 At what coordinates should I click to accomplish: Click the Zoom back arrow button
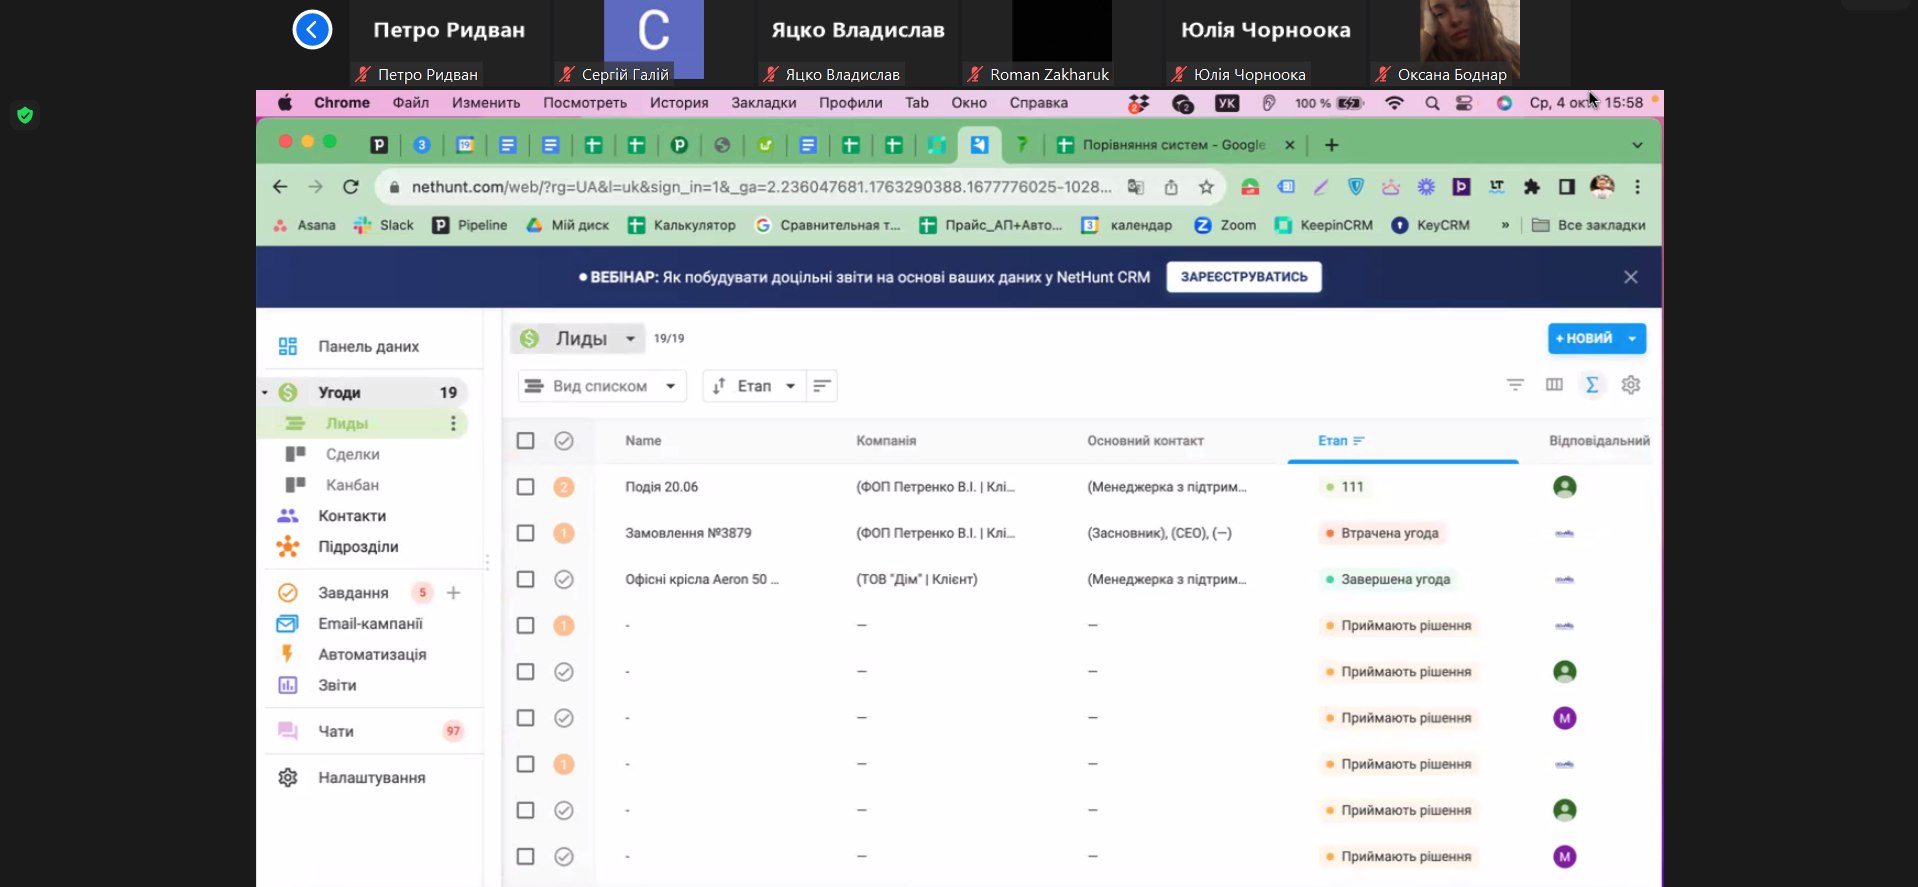tap(312, 30)
